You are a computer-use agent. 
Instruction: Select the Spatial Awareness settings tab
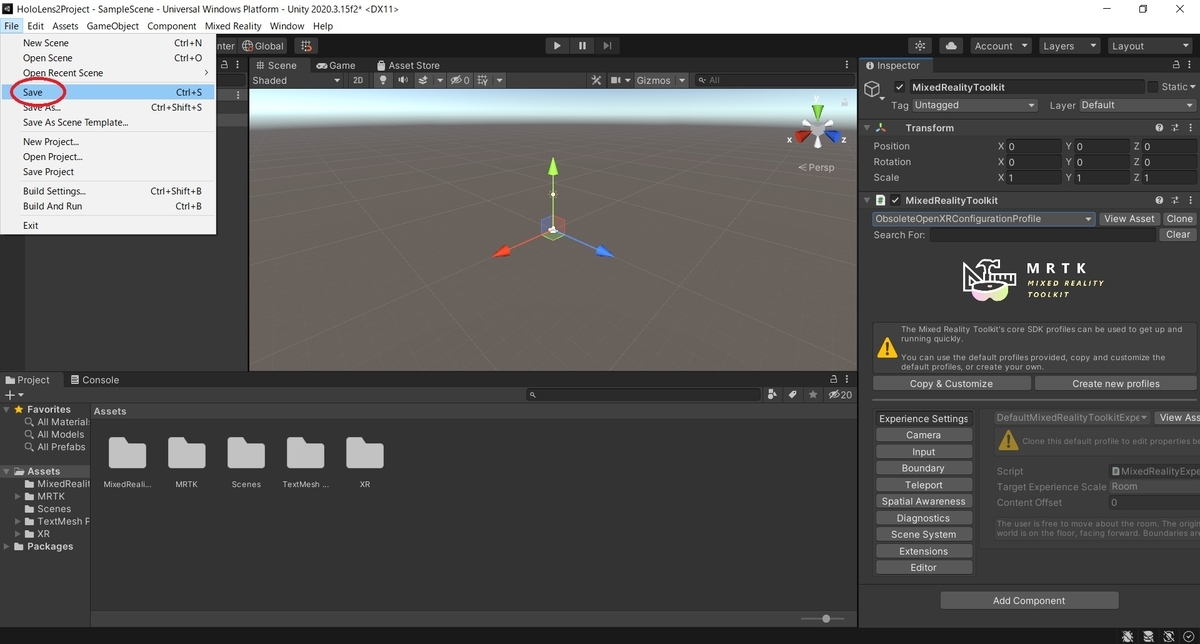(923, 502)
